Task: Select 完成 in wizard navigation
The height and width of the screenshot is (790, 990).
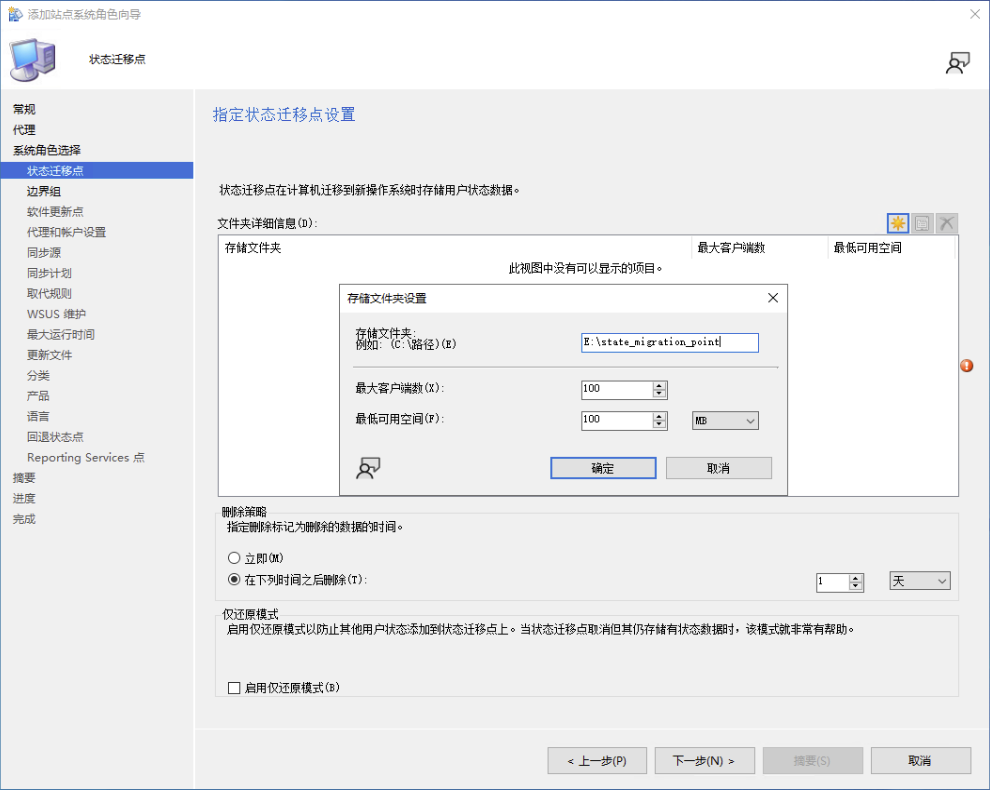Action: 25,519
